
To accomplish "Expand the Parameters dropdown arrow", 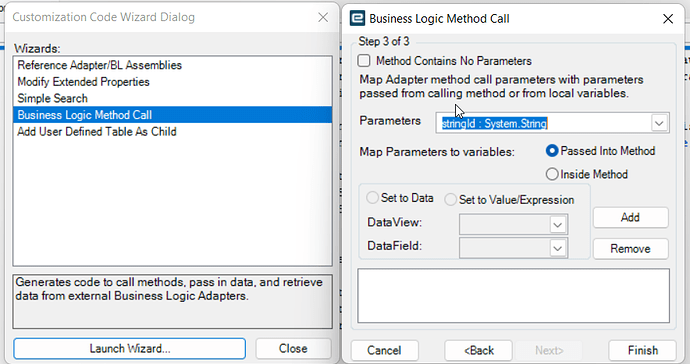I will tap(659, 123).
